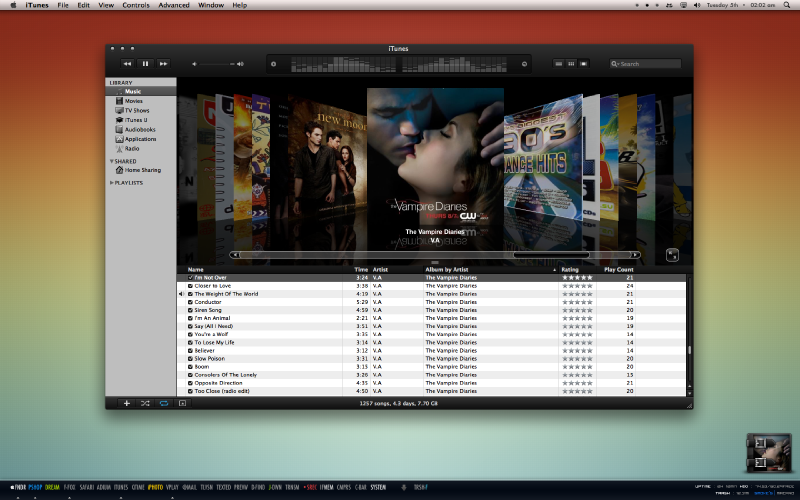Open Spotlight search in menu bar
The width and height of the screenshot is (800, 500).
787,5
